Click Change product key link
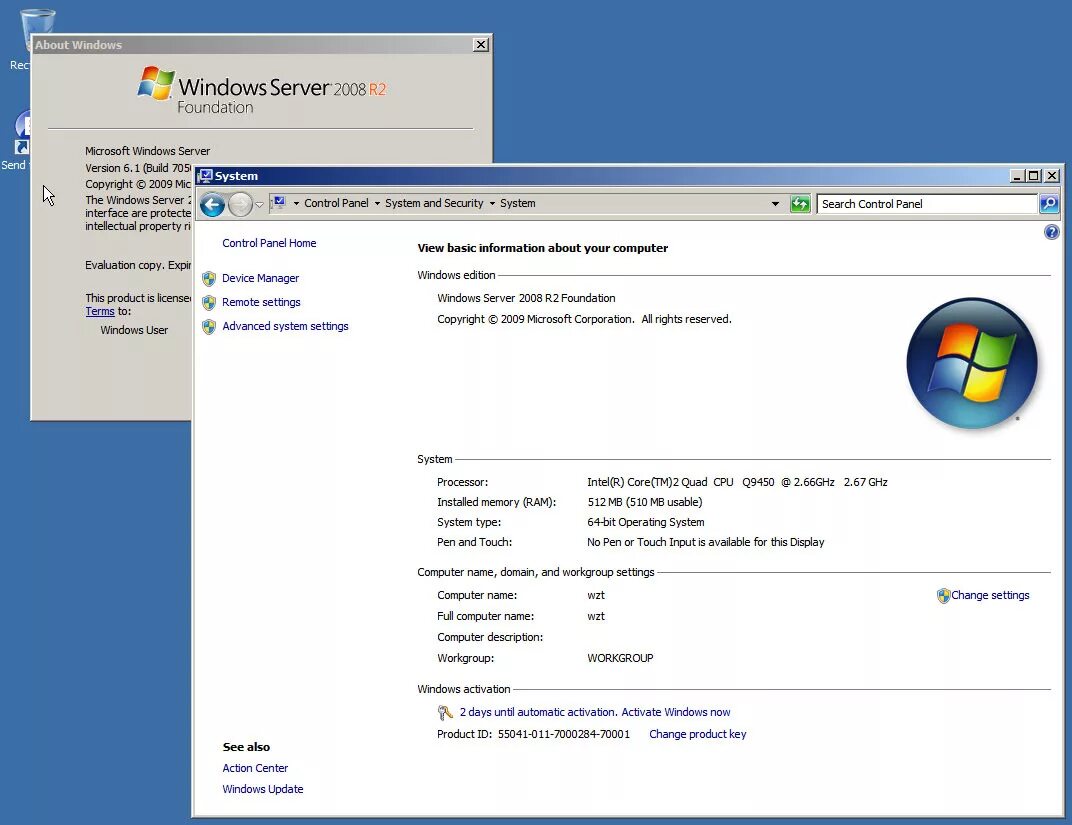The width and height of the screenshot is (1072, 825). pos(697,734)
